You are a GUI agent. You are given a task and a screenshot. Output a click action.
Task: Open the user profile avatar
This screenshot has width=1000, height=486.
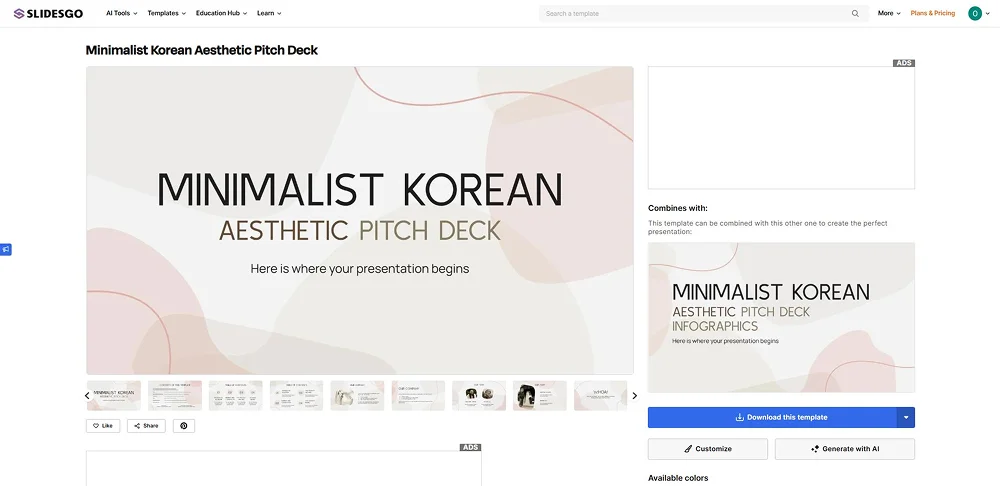975,13
